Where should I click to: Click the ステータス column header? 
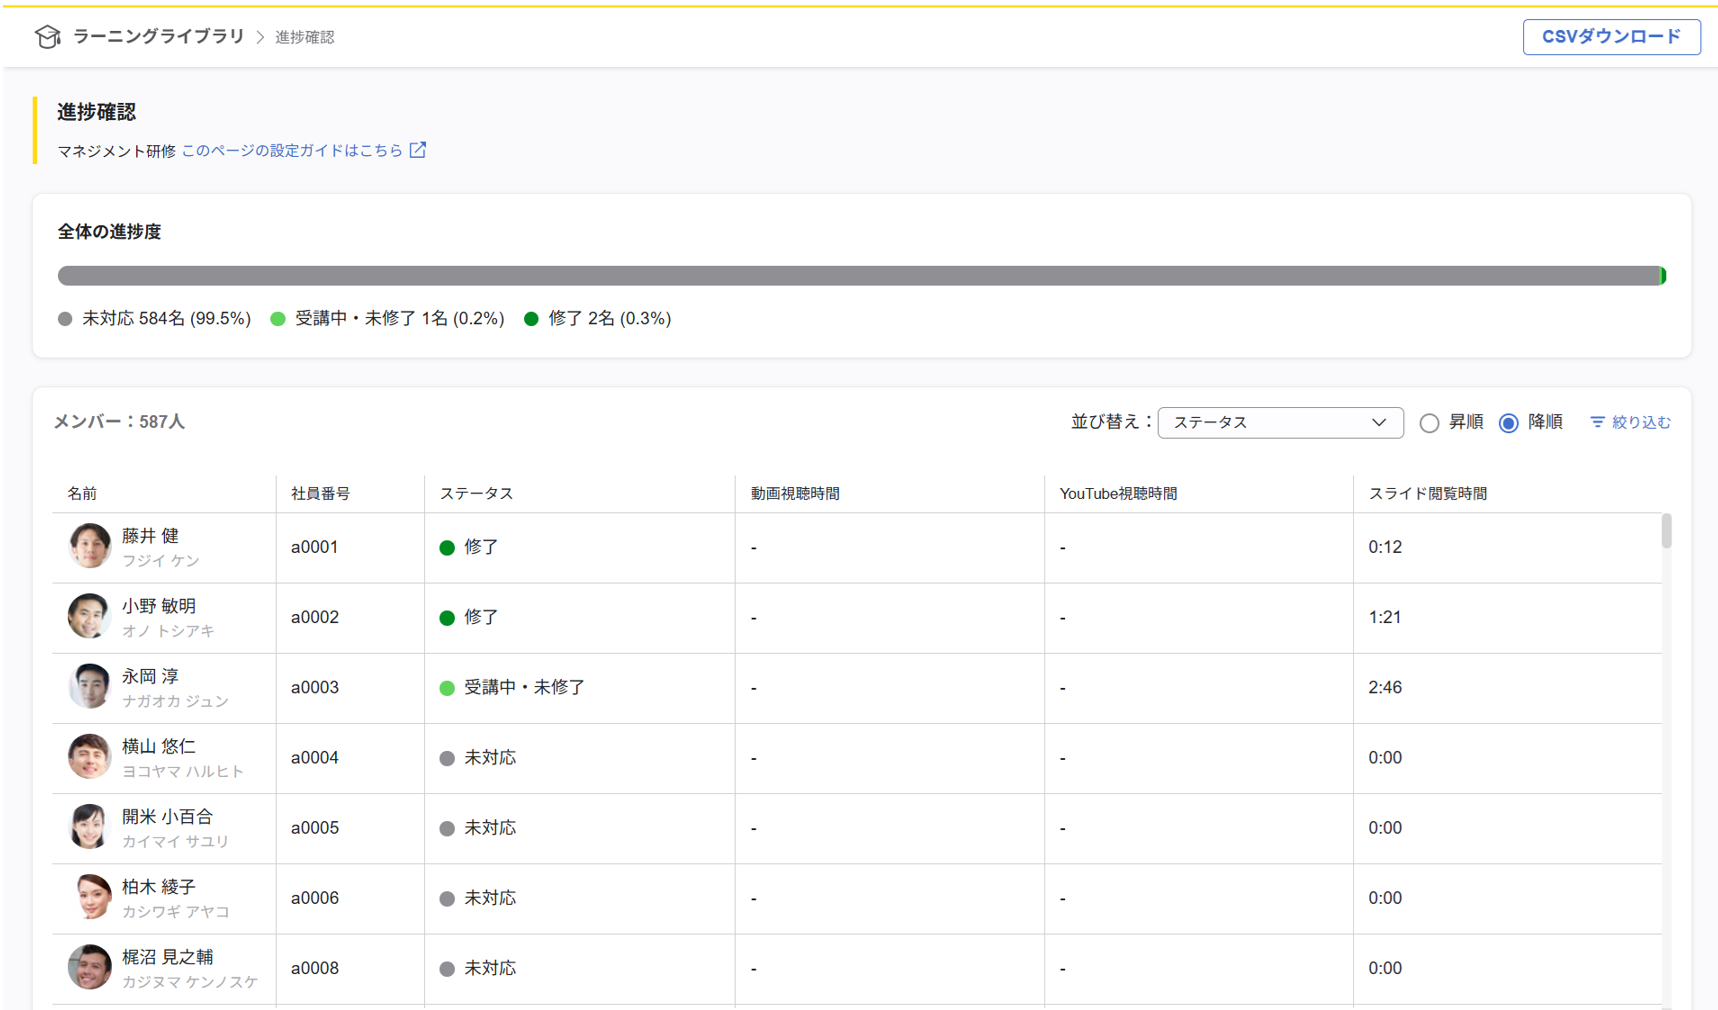point(476,493)
